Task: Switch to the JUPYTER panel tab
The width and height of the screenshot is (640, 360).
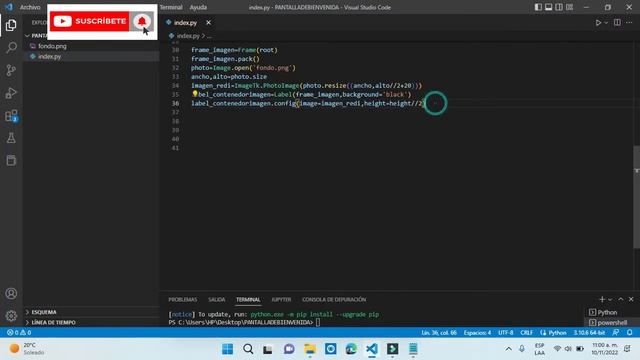Action: tap(281, 300)
